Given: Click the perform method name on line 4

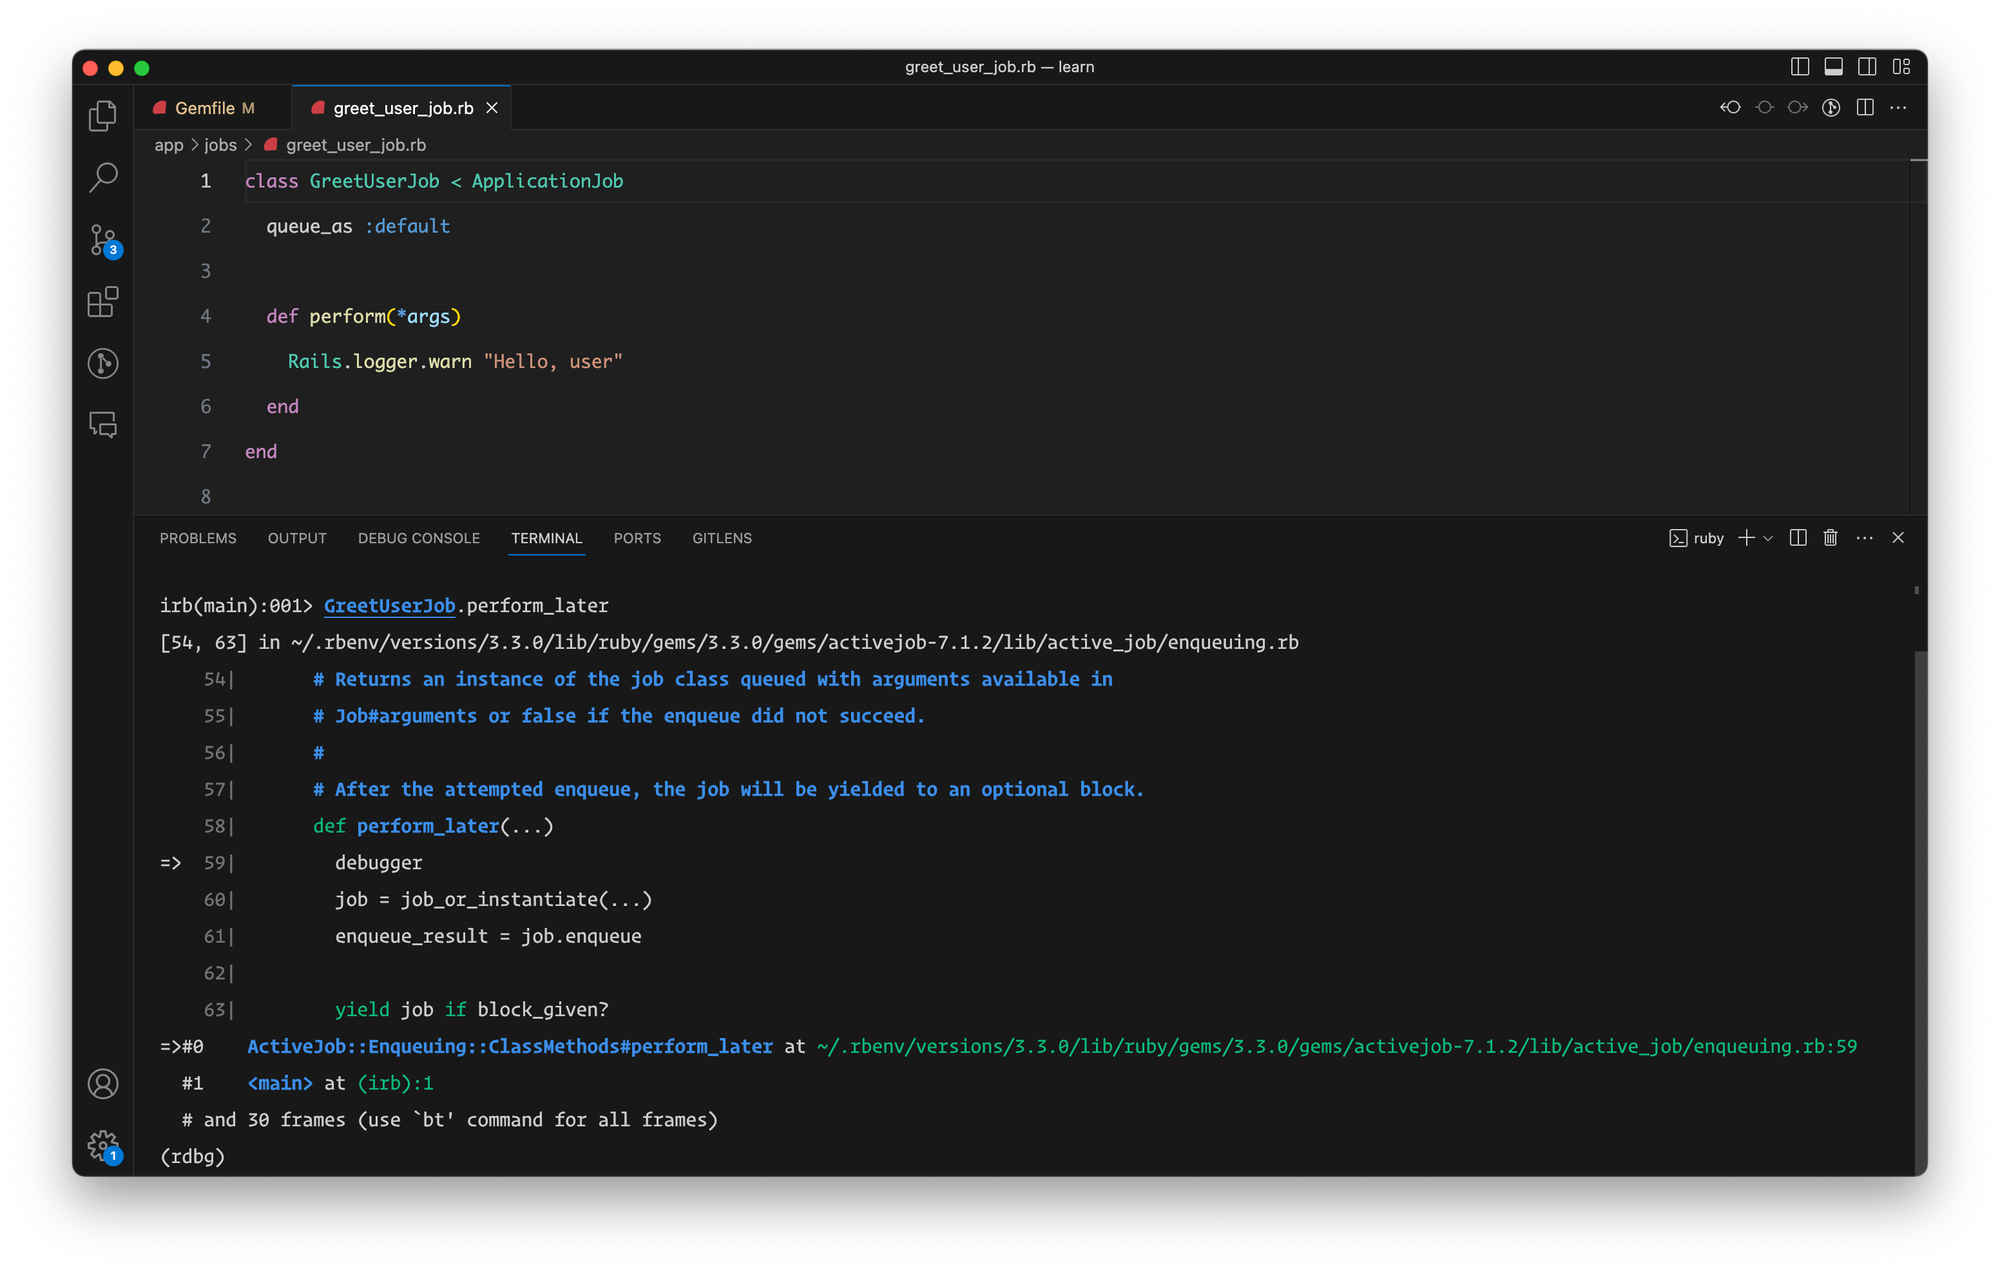Looking at the screenshot, I should 347,317.
